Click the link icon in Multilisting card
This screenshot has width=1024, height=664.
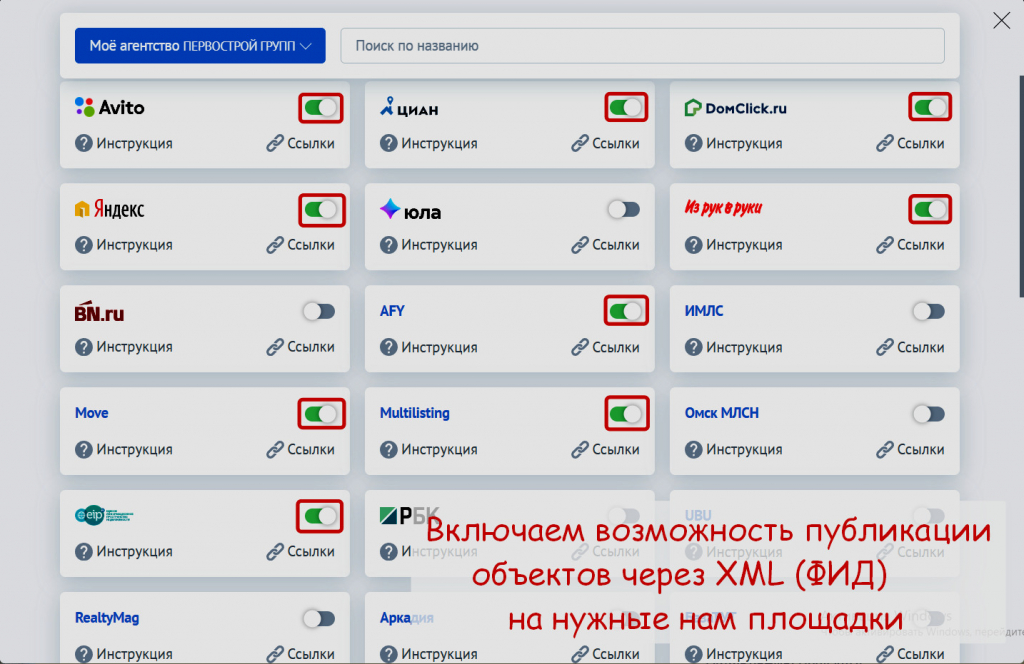click(x=580, y=449)
